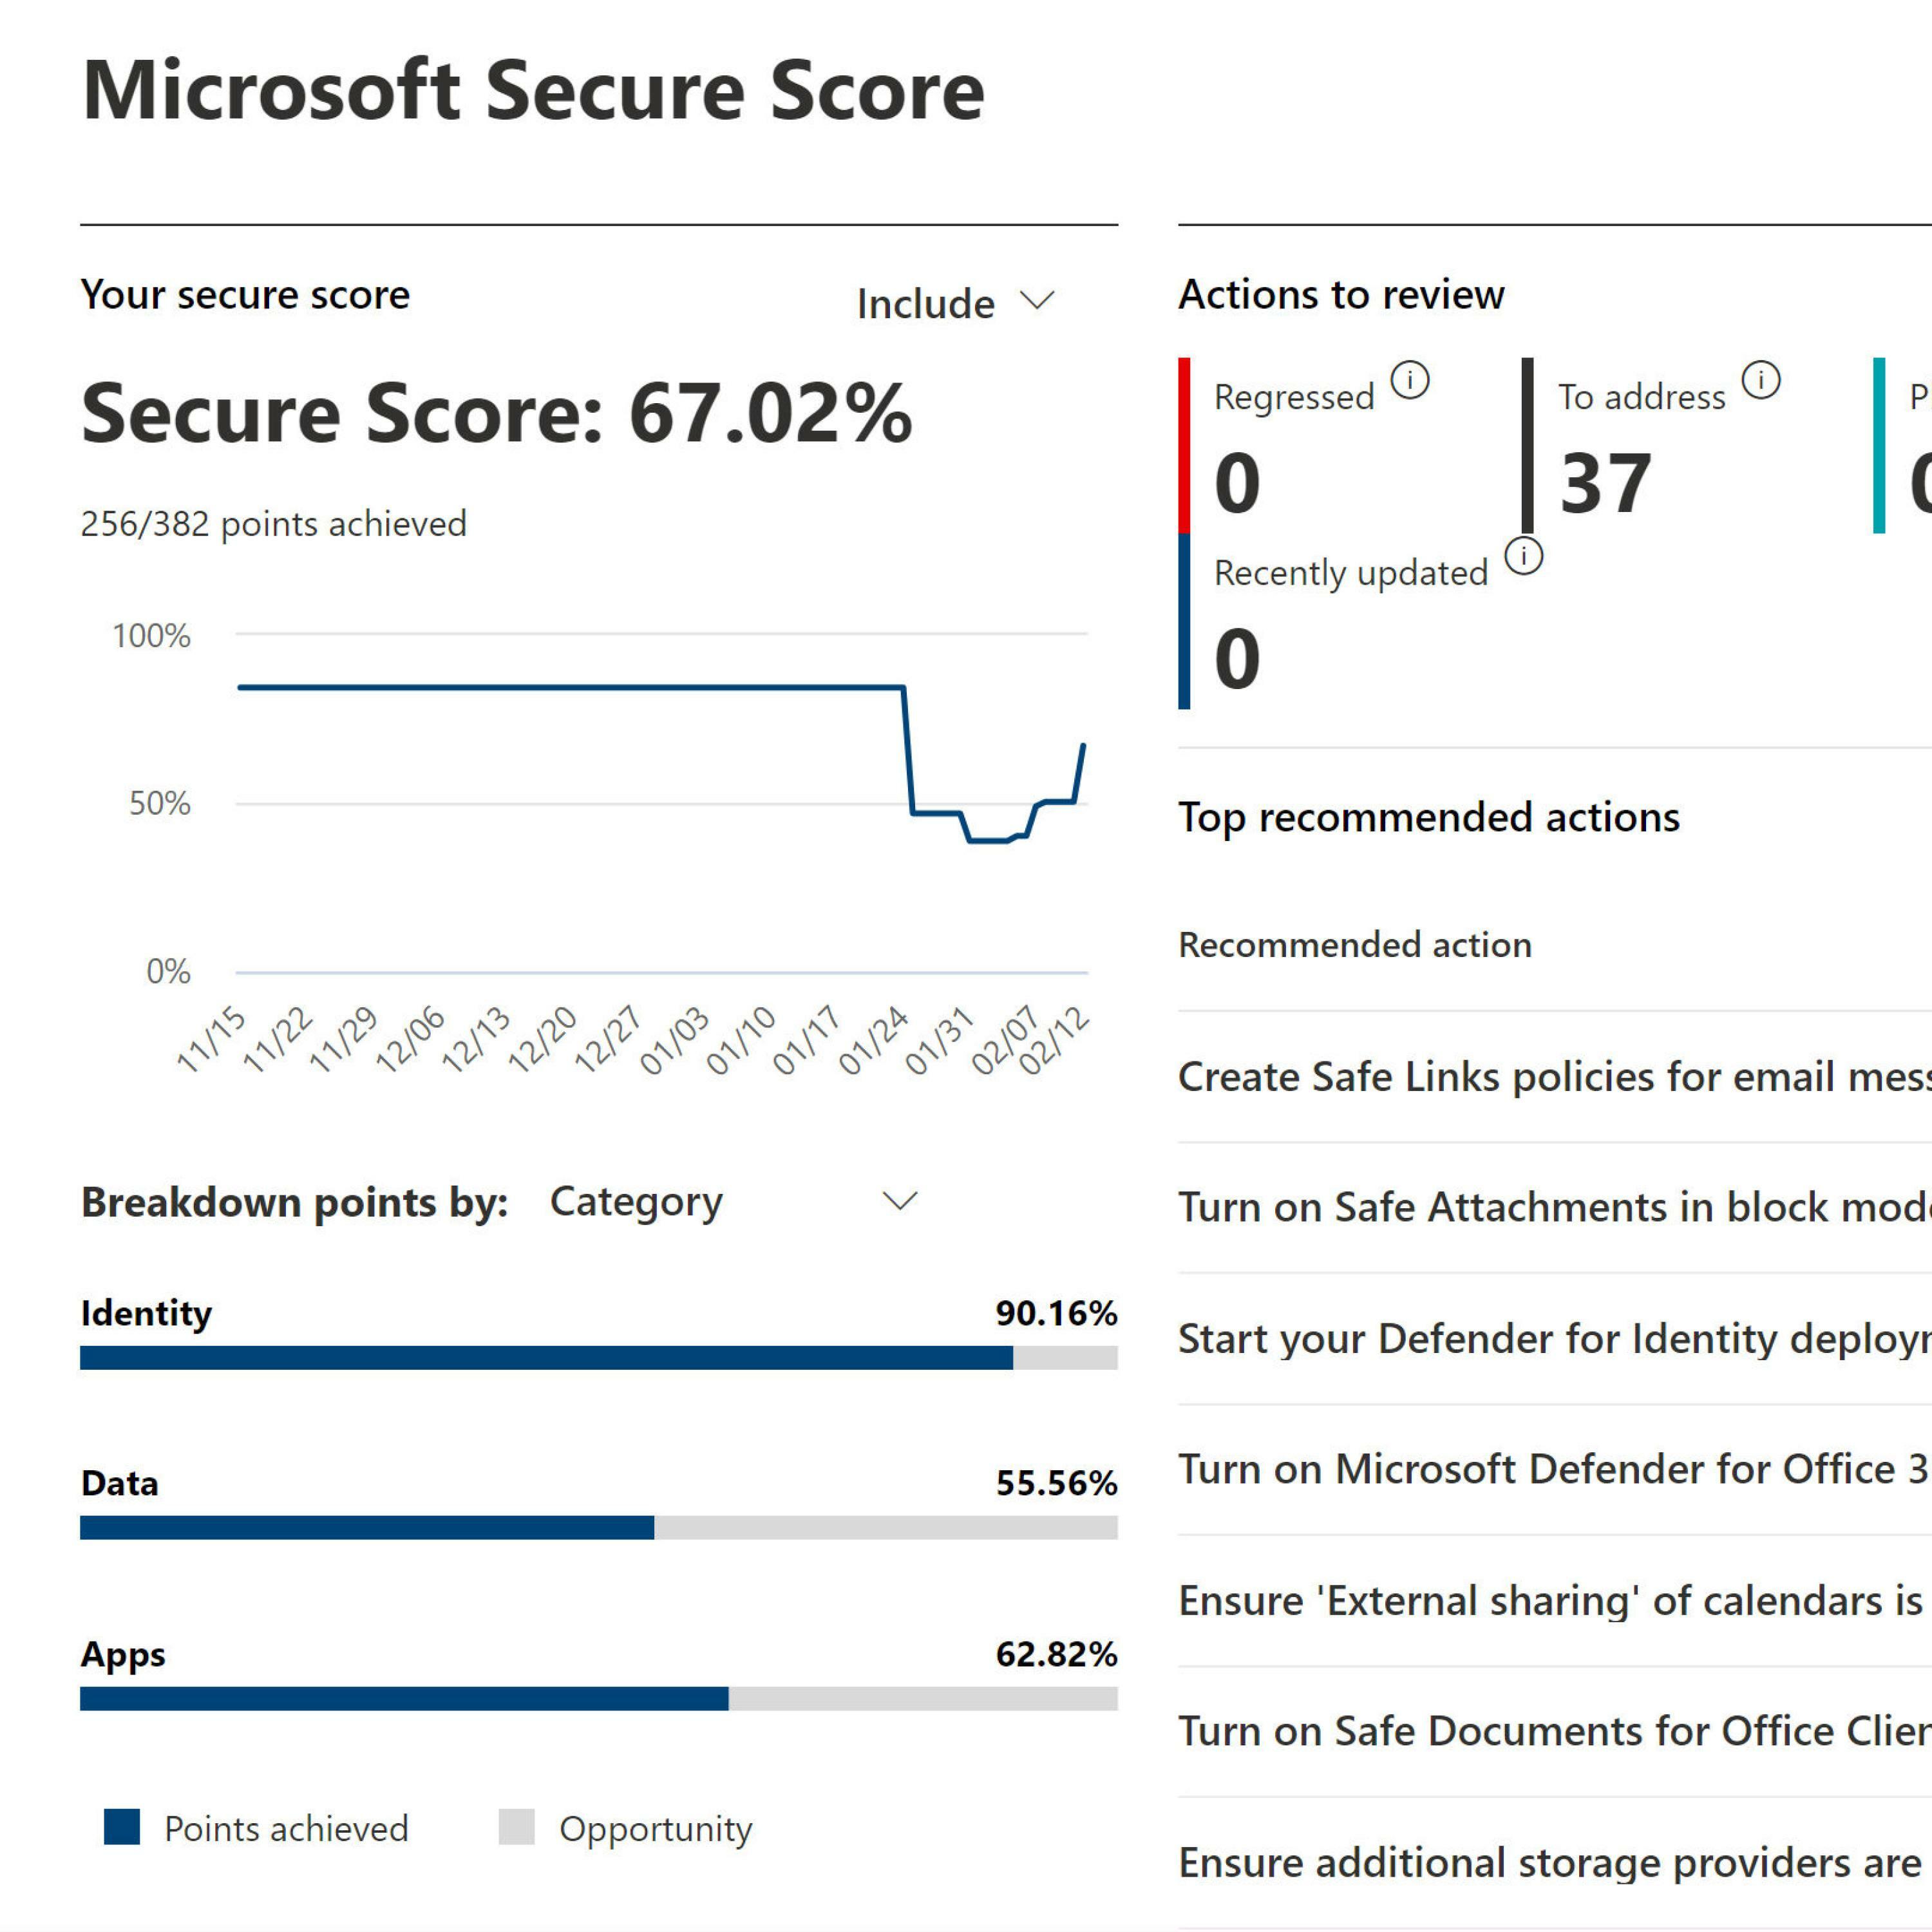Toggle Opportunity legend item
This screenshot has width=1932, height=1932.
click(x=655, y=1828)
